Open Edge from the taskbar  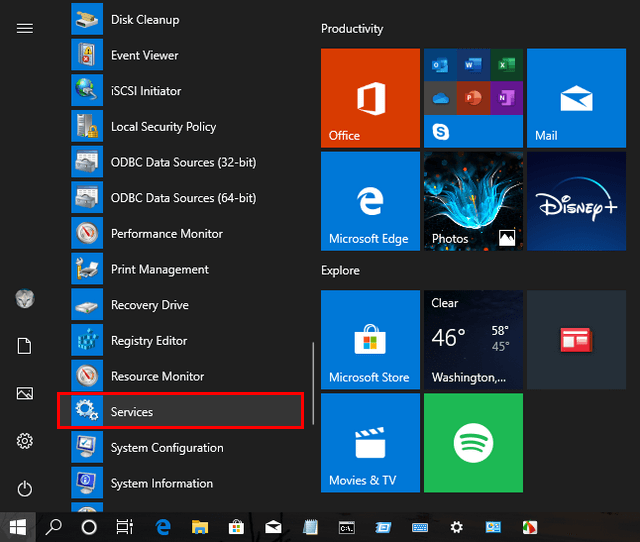[163, 527]
